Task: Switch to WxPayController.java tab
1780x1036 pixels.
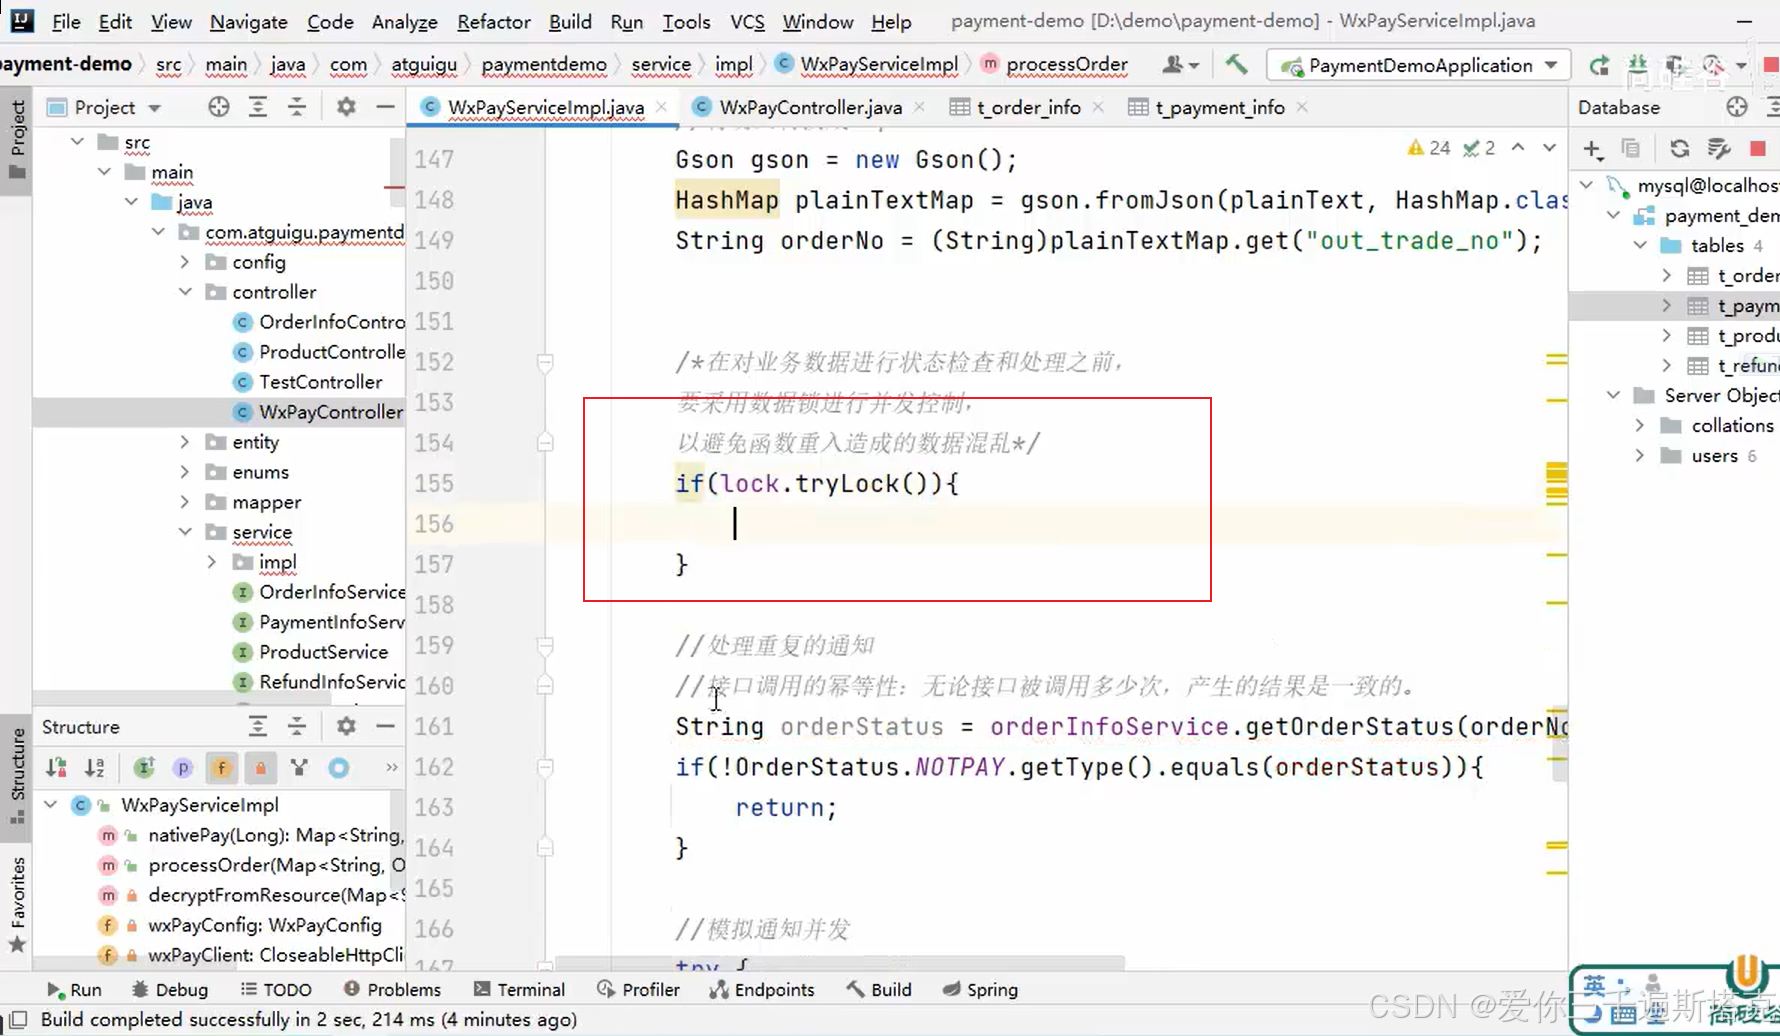Action: (810, 107)
